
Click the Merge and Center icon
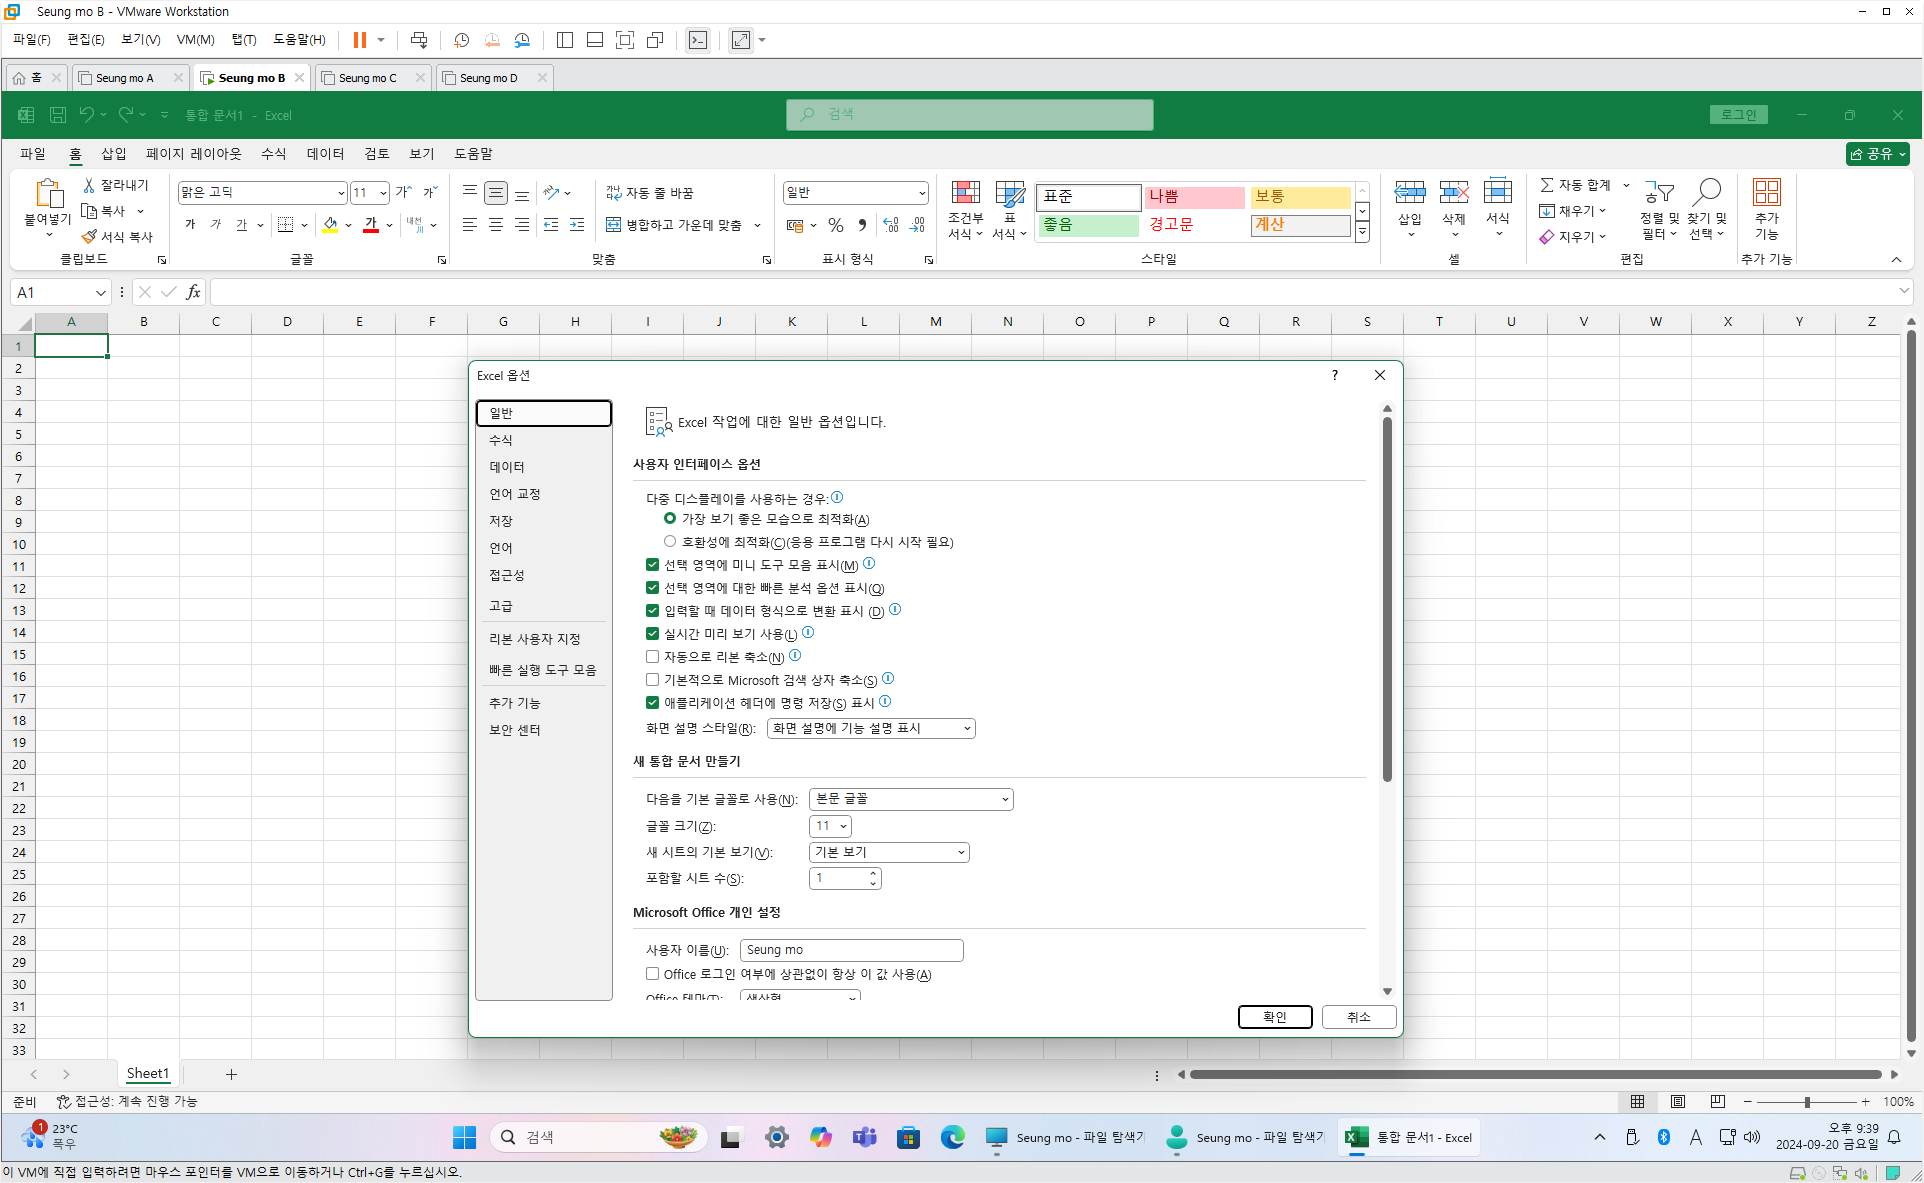[614, 225]
